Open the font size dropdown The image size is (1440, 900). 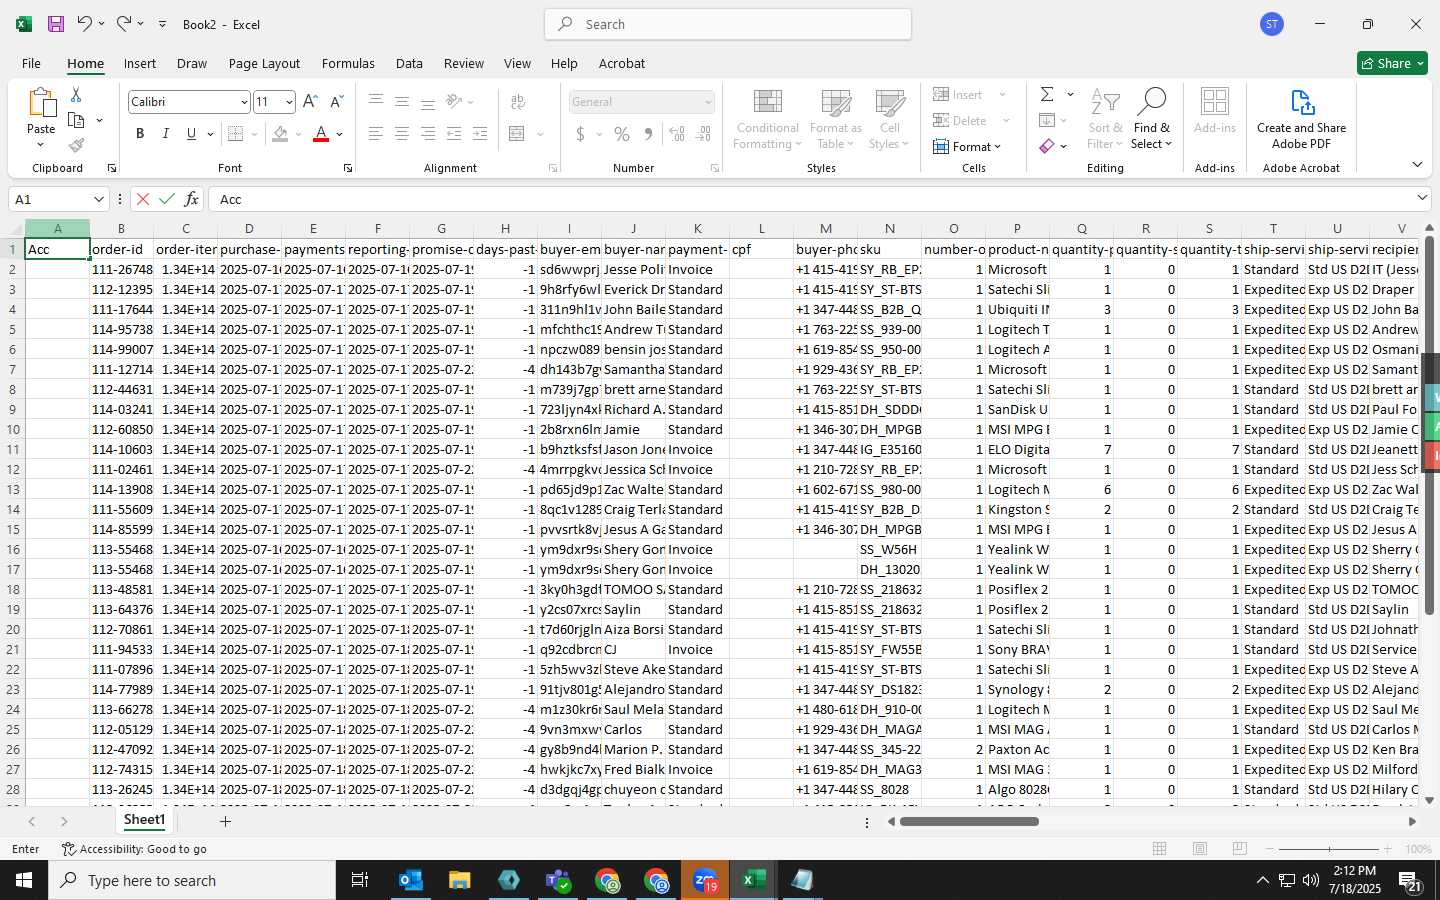tap(289, 102)
